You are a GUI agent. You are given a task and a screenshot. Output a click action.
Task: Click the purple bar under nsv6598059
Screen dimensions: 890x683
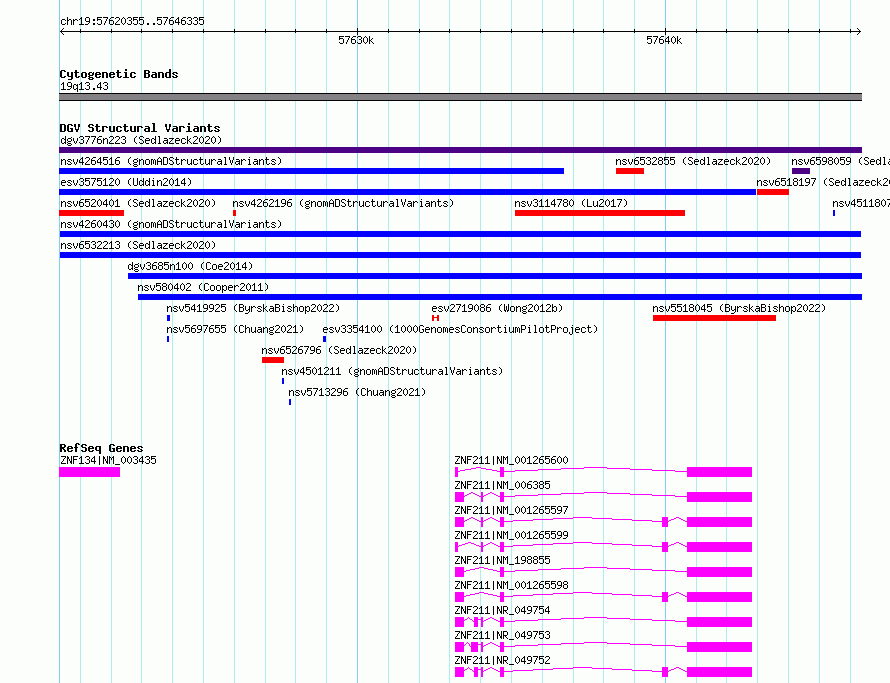point(801,171)
